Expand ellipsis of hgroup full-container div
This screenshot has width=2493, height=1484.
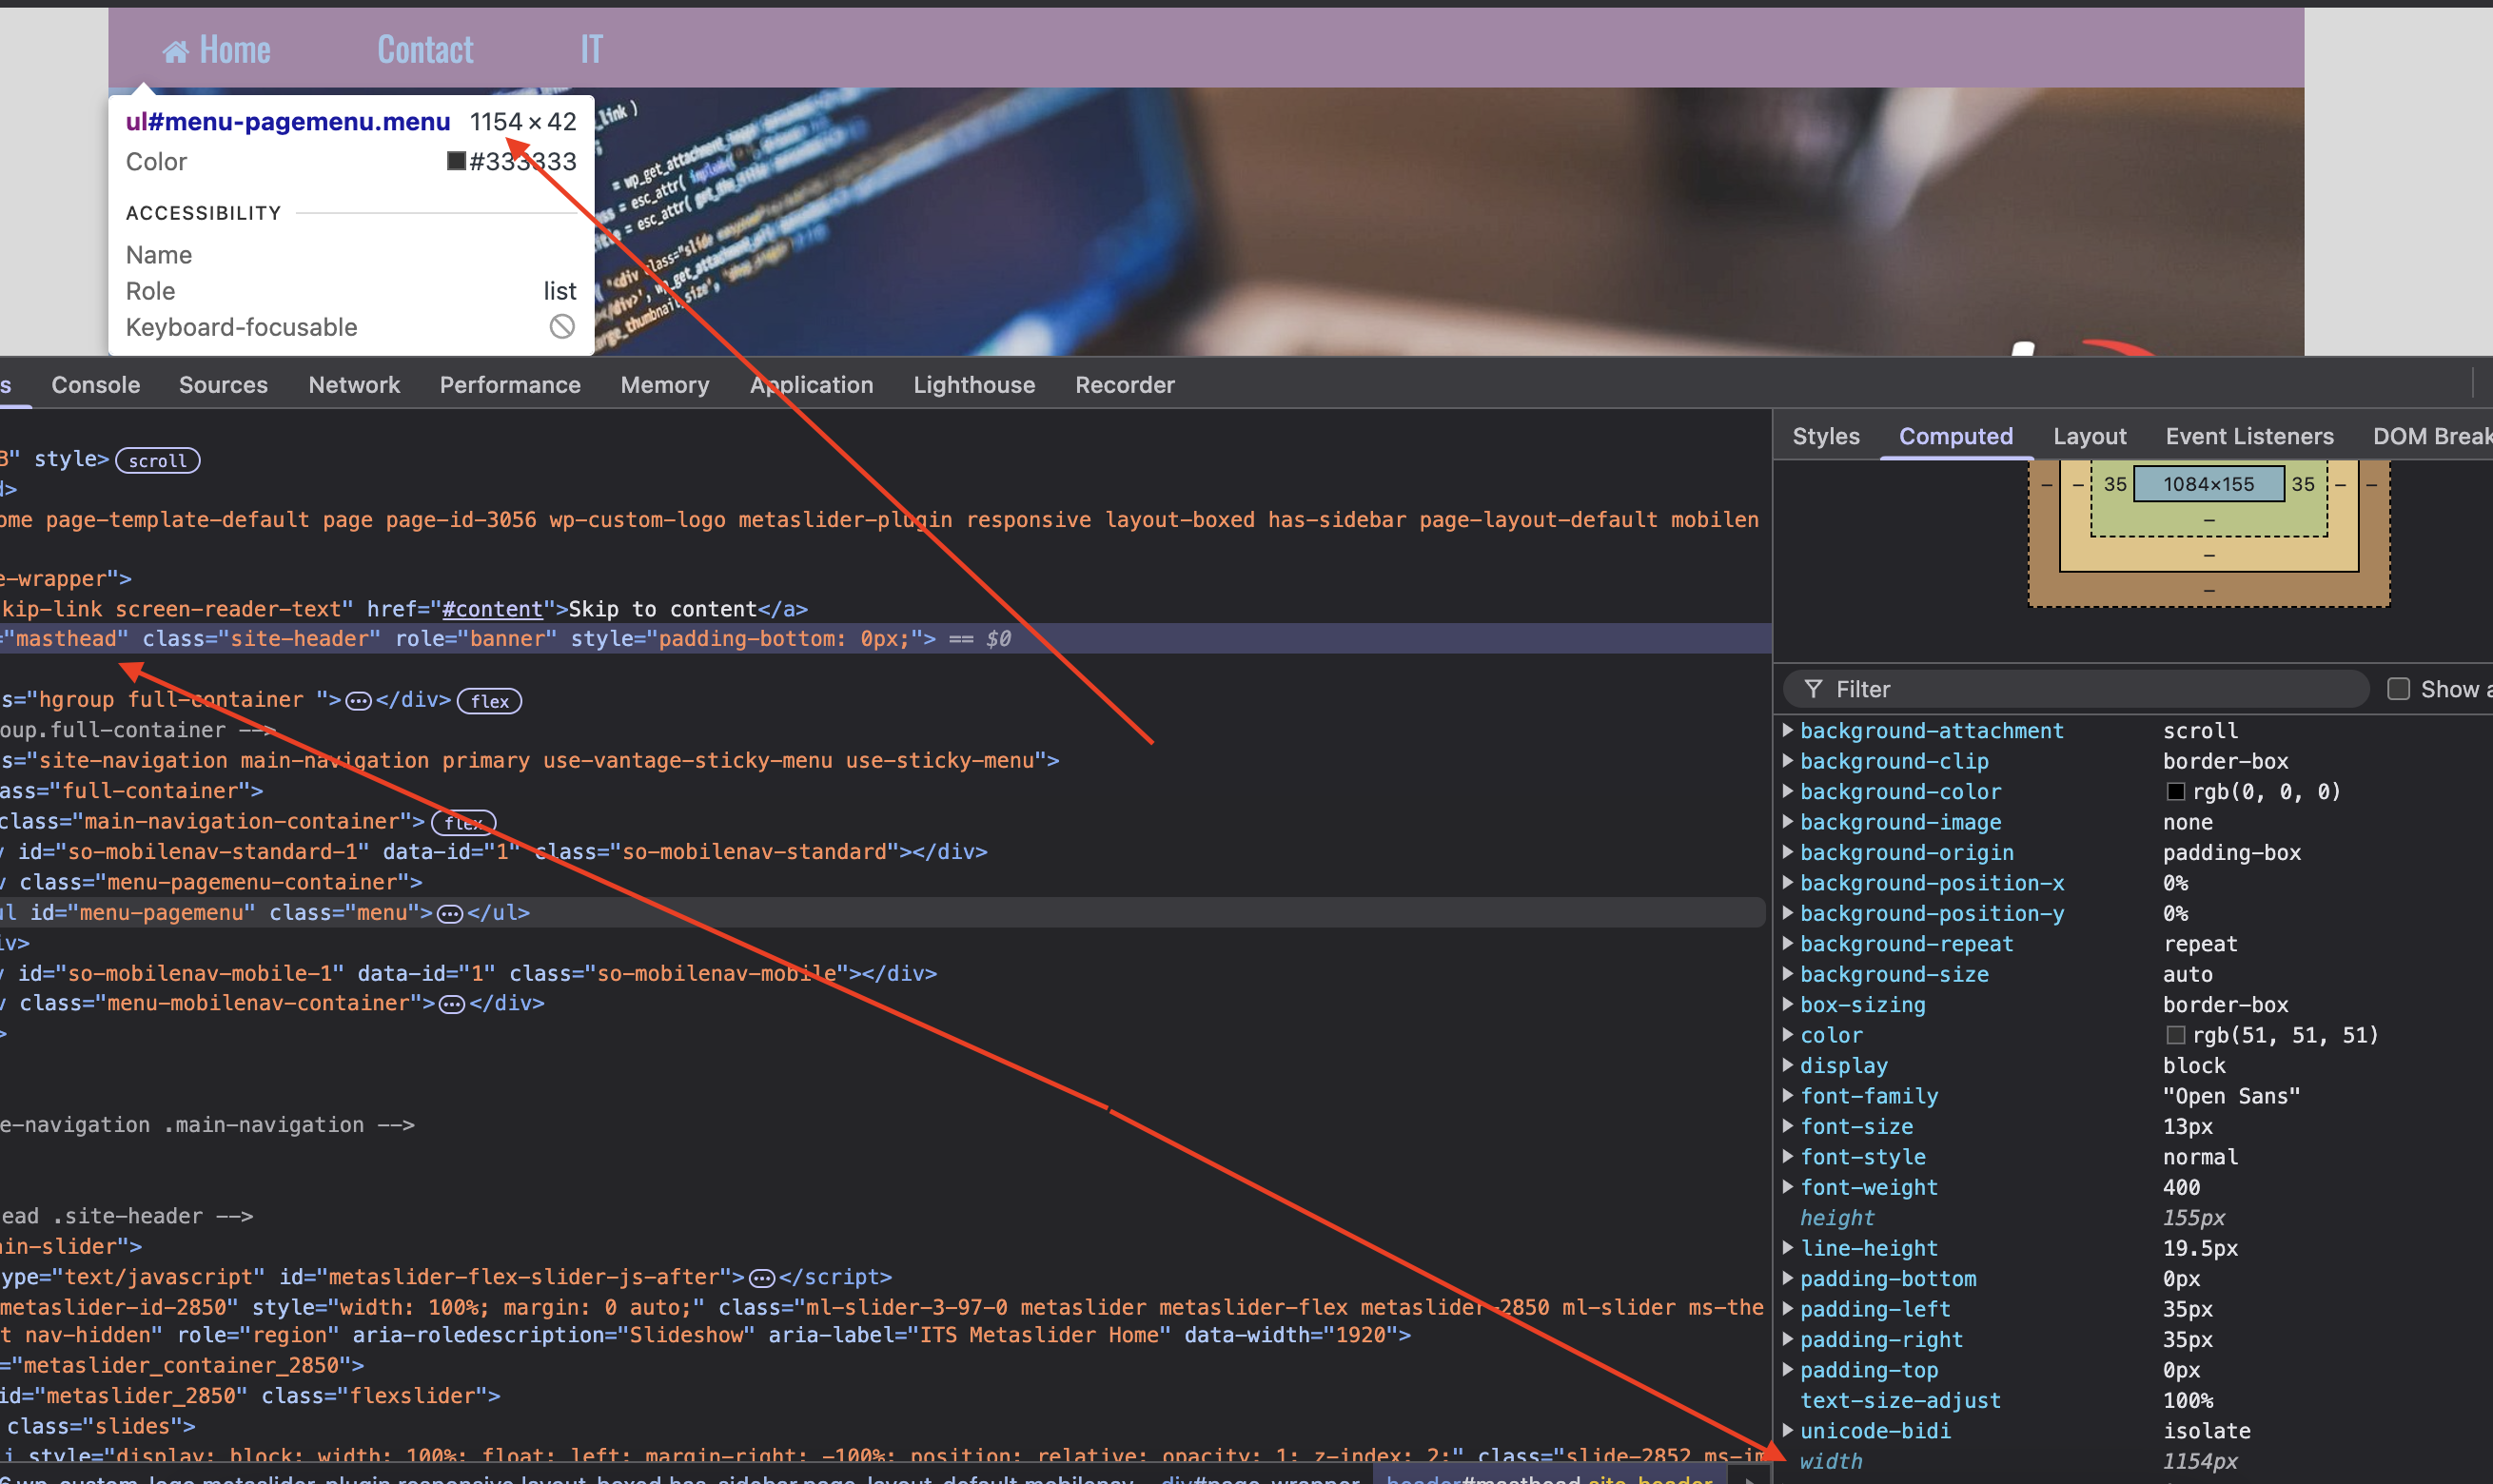(x=358, y=701)
